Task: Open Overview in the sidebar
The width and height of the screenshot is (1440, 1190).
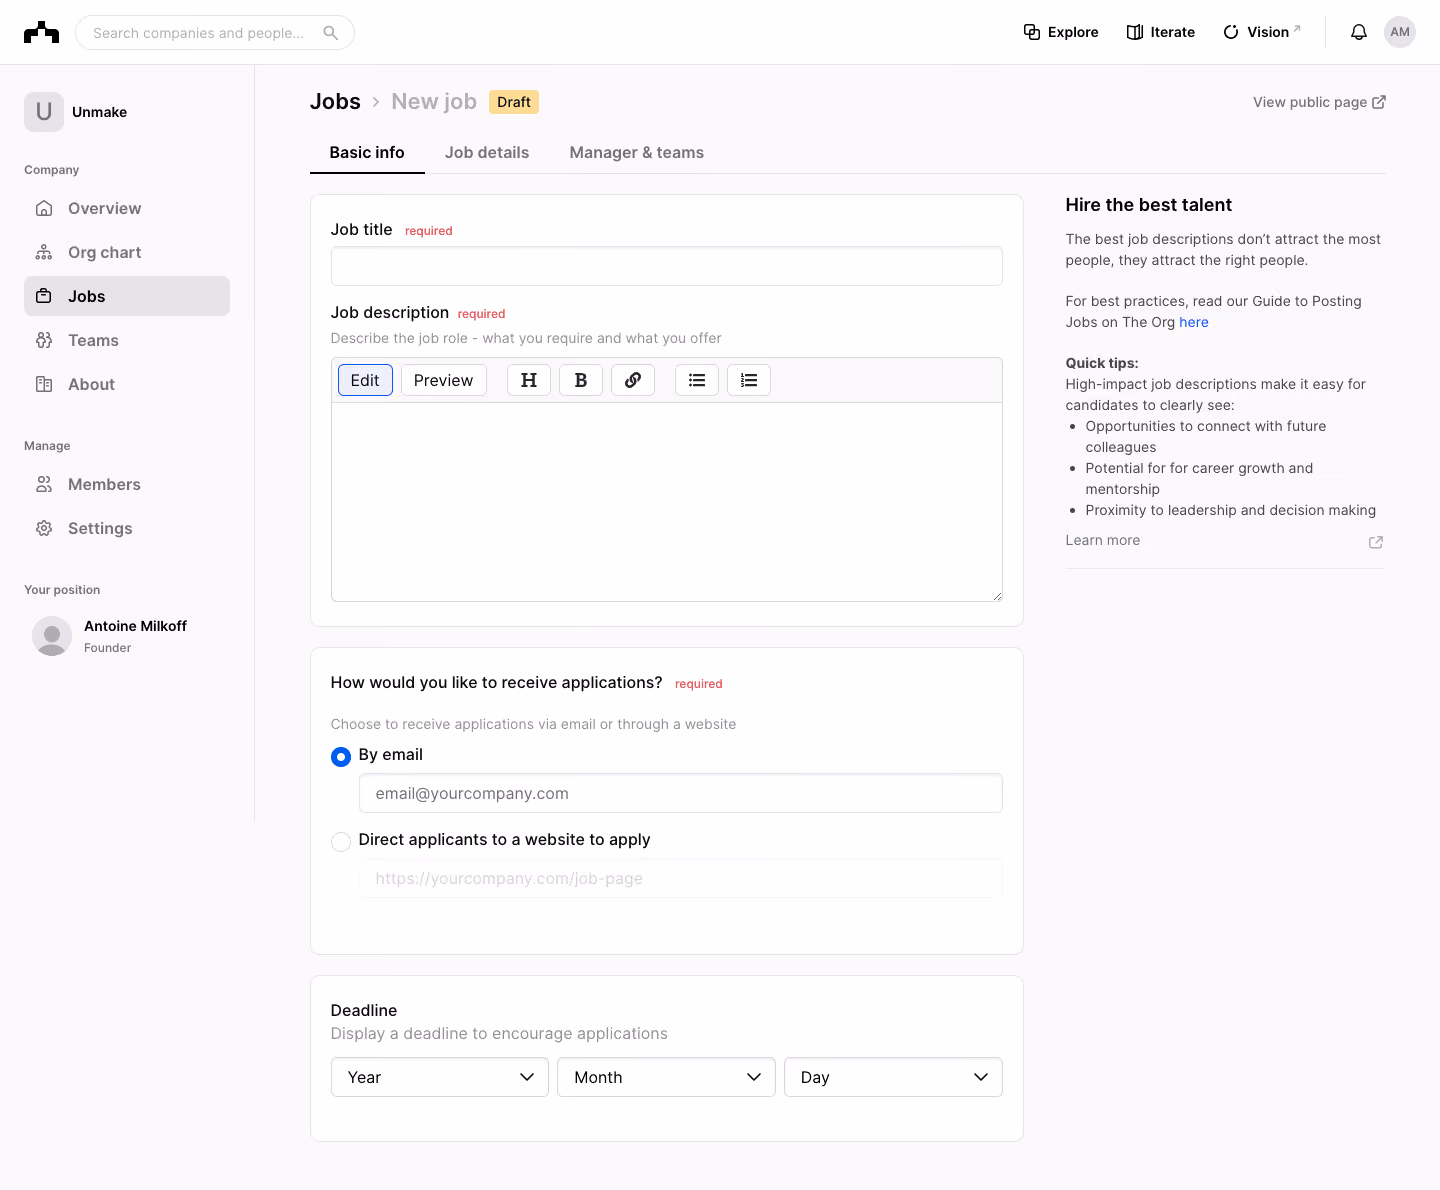Action: 127,208
